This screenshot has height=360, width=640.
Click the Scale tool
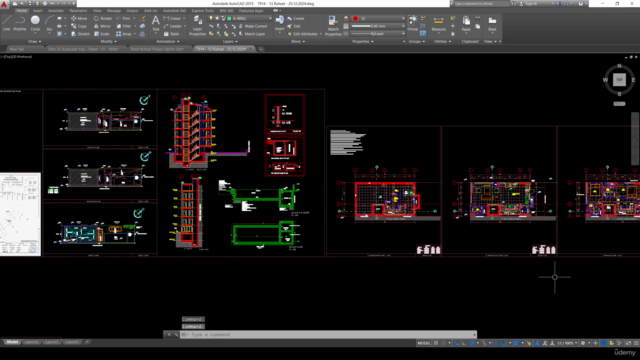pos(102,34)
